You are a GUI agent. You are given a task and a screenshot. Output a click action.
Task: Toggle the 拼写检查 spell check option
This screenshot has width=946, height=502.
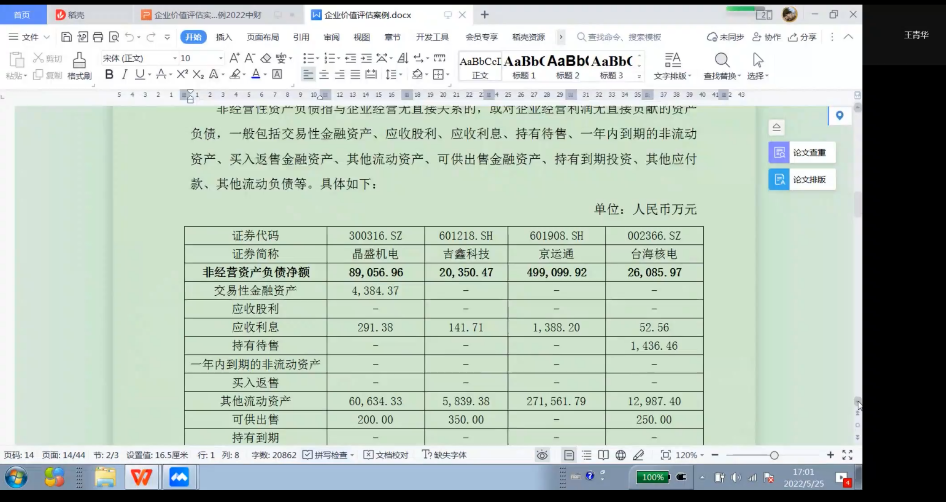tap(327, 455)
